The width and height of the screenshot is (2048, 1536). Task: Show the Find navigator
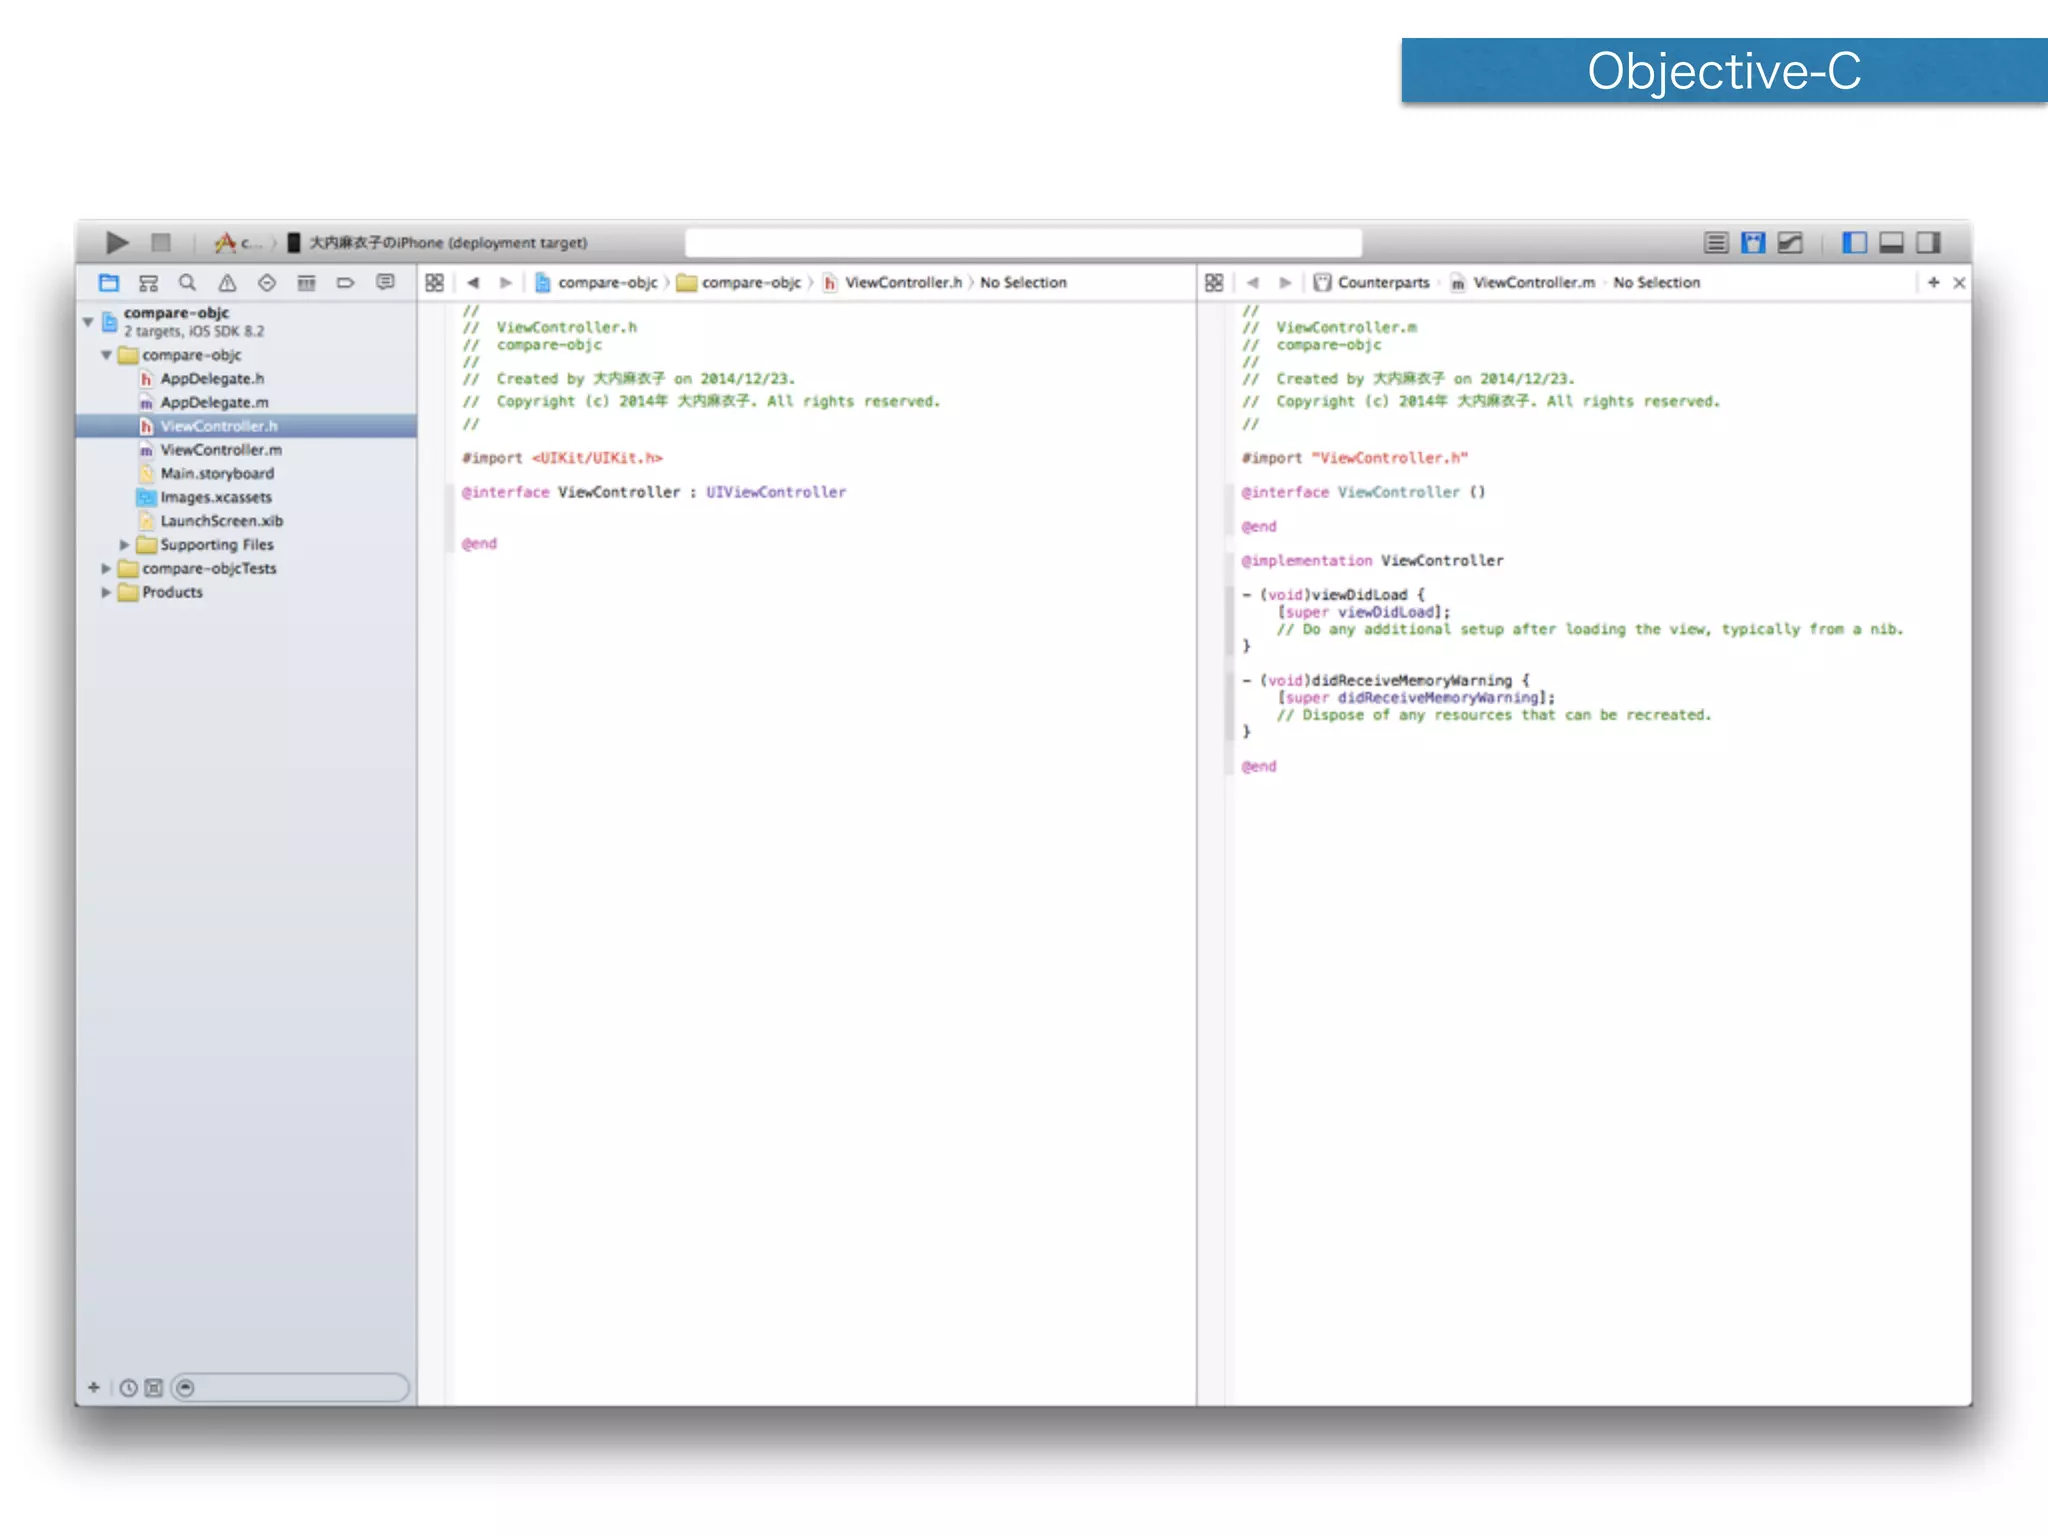[x=187, y=283]
